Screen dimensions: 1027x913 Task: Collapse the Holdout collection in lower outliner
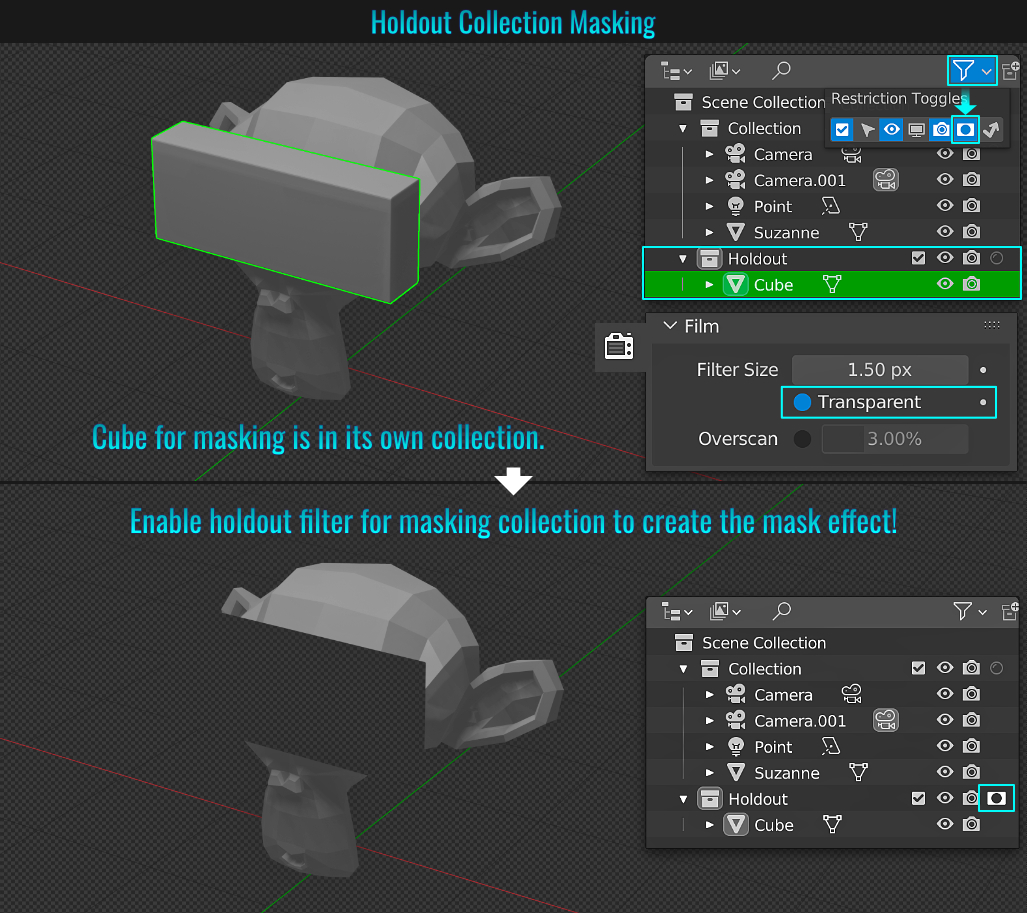tap(684, 799)
